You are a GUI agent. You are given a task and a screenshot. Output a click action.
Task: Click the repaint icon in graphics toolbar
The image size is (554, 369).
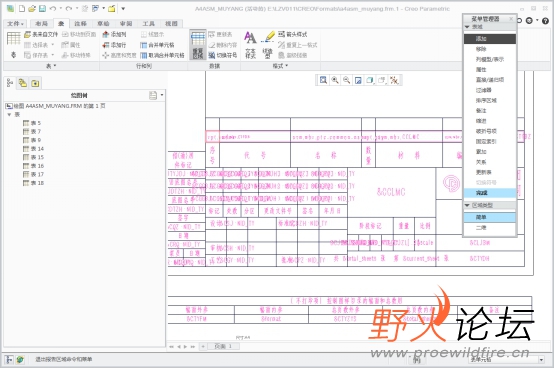click(358, 80)
